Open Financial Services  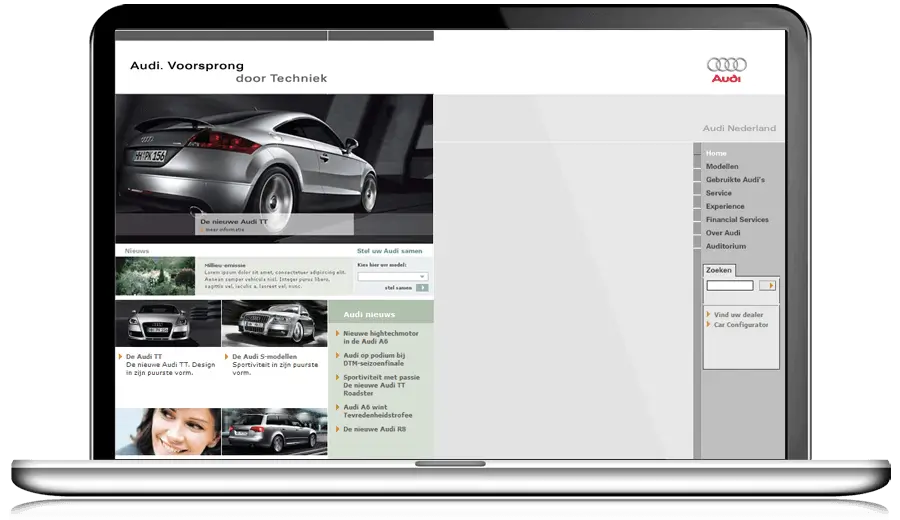737,219
